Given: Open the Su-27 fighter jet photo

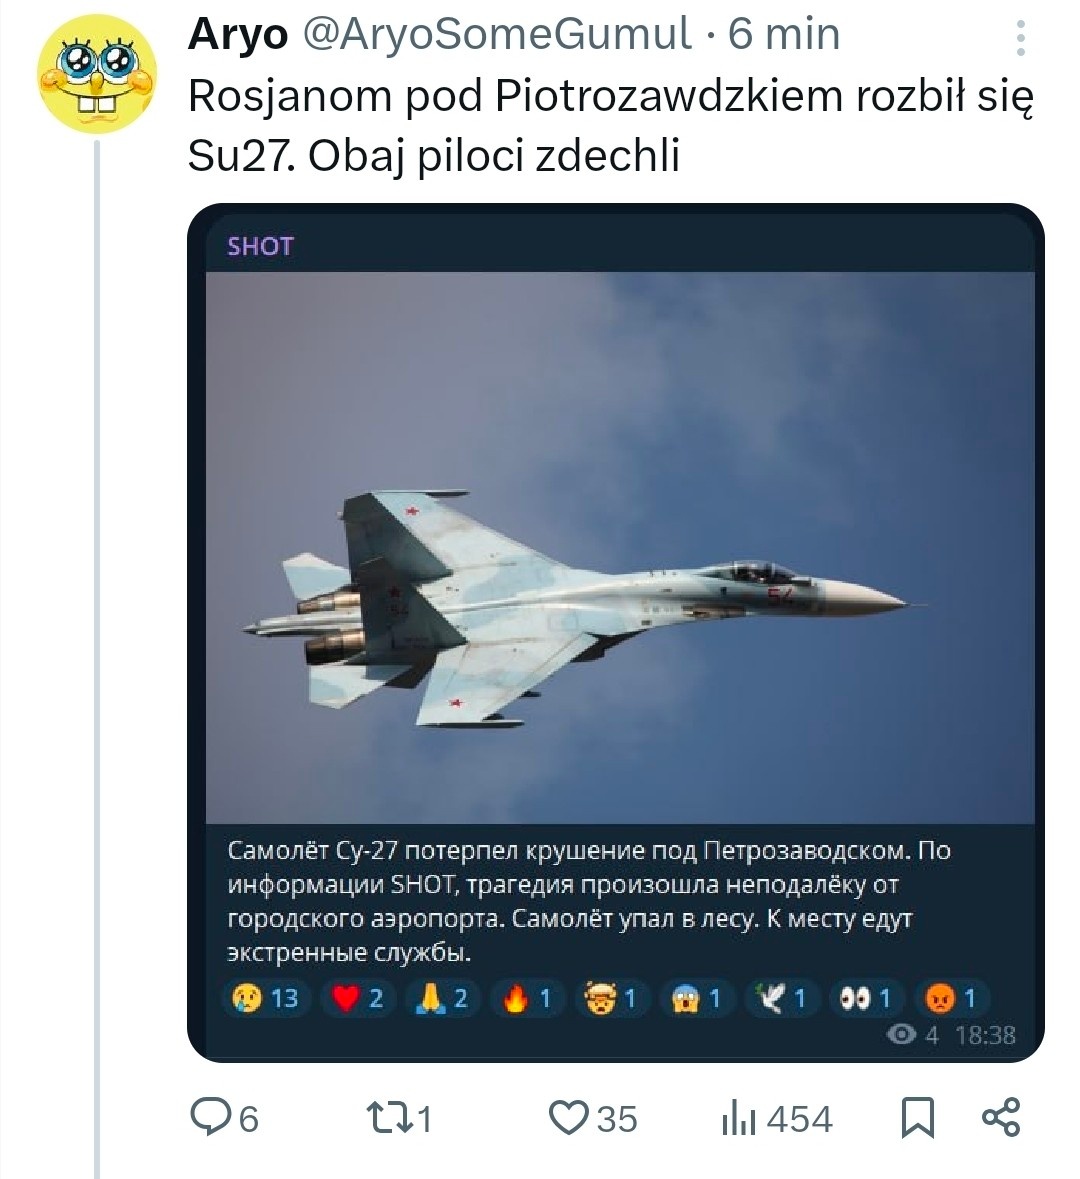Looking at the screenshot, I should tap(620, 547).
